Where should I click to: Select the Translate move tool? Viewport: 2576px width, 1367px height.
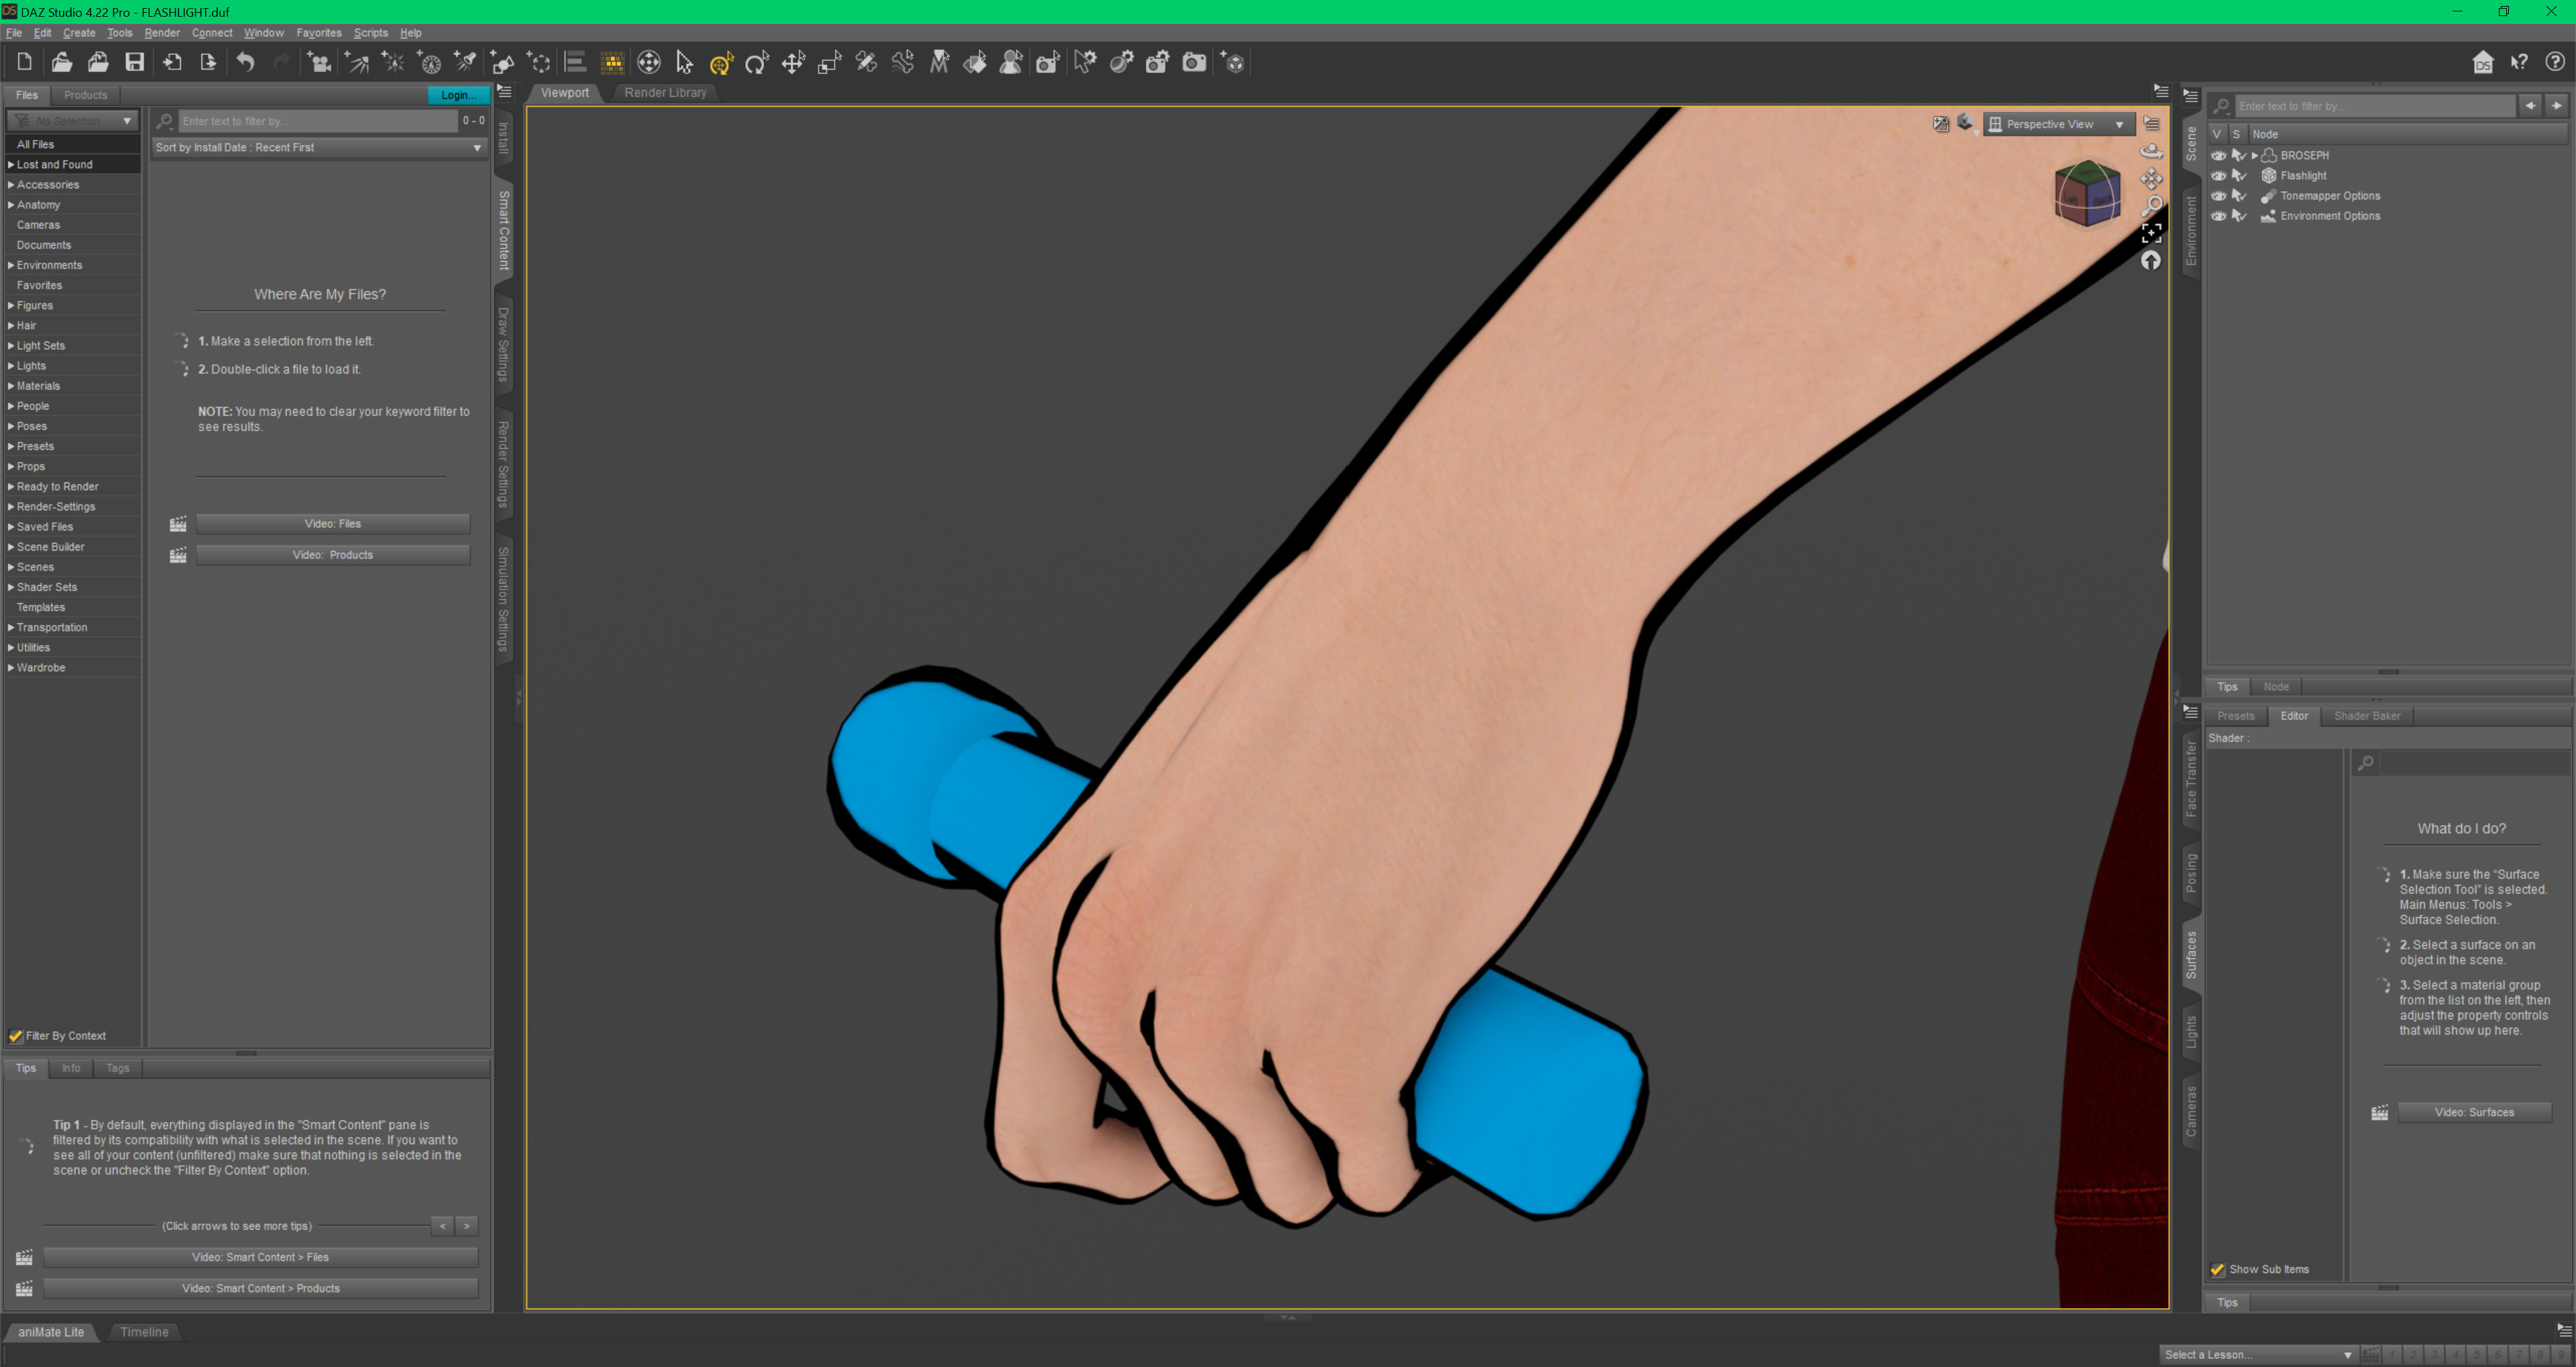point(793,62)
